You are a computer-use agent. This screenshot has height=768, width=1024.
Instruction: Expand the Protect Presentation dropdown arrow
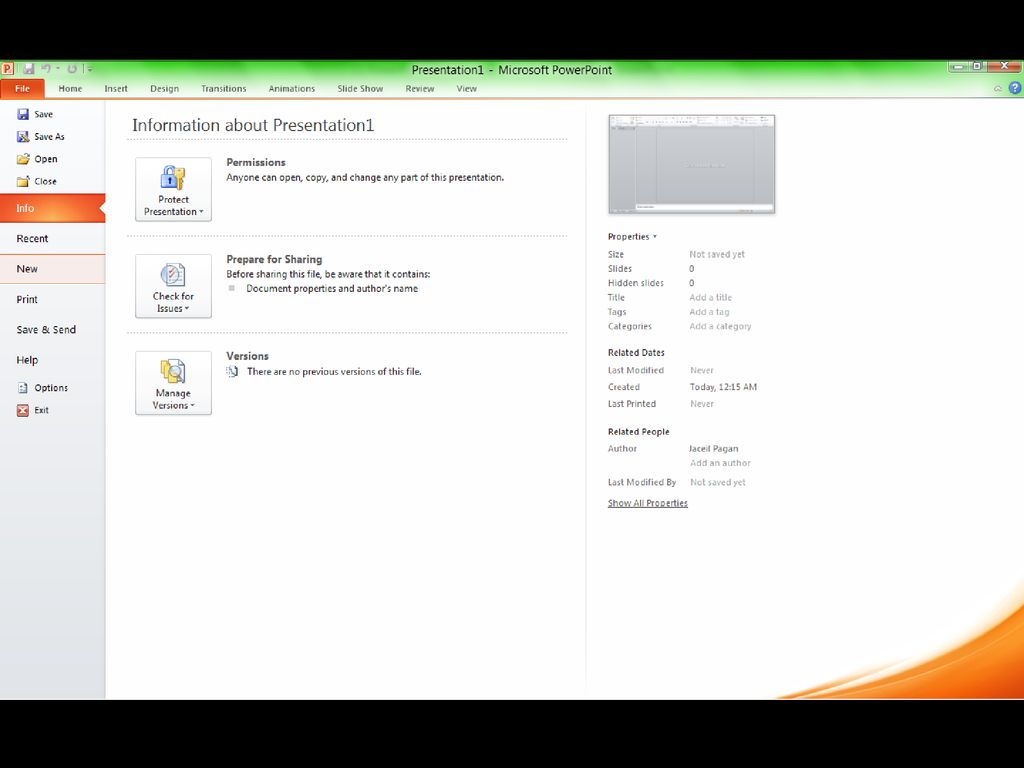pos(201,212)
